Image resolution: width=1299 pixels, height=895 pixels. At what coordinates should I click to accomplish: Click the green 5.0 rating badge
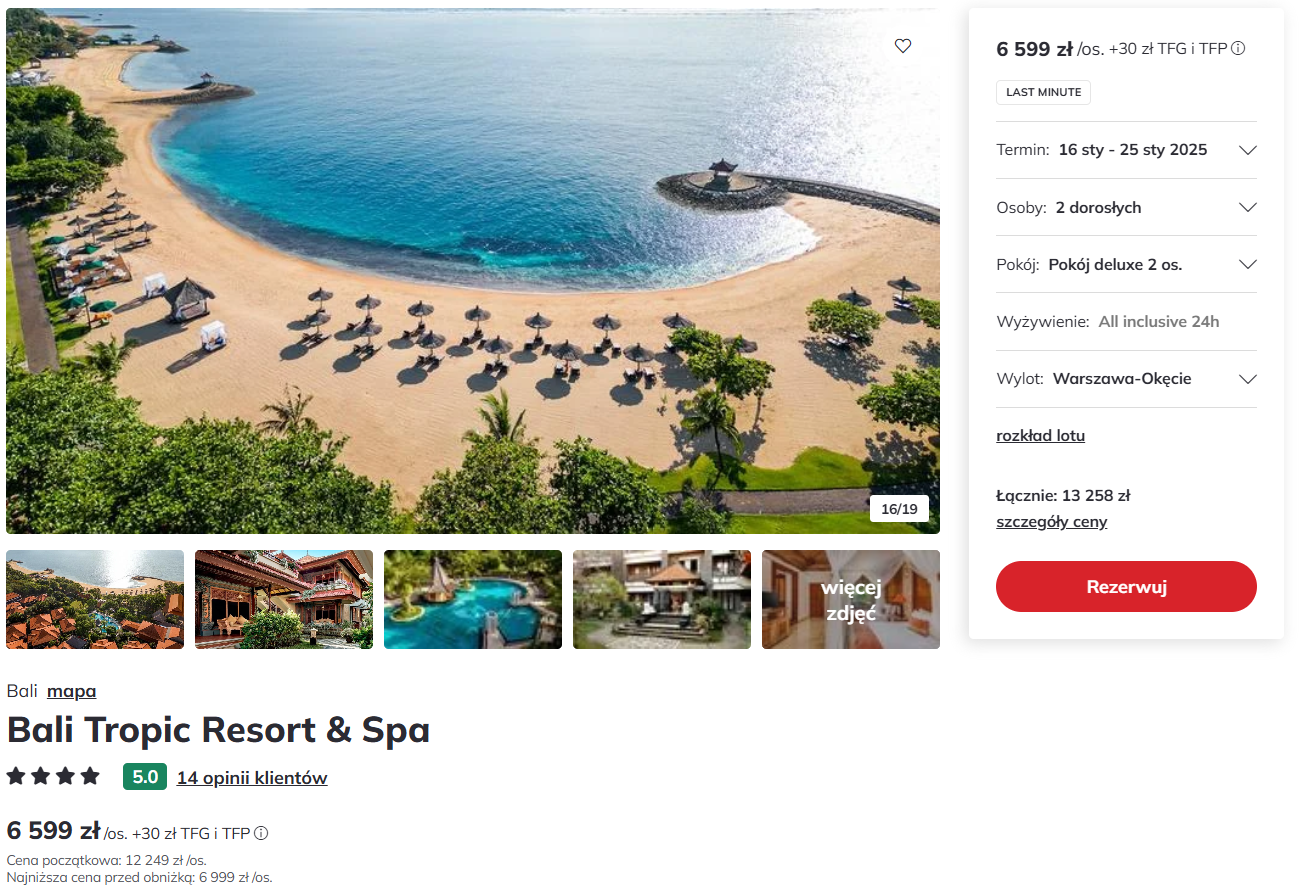[145, 777]
